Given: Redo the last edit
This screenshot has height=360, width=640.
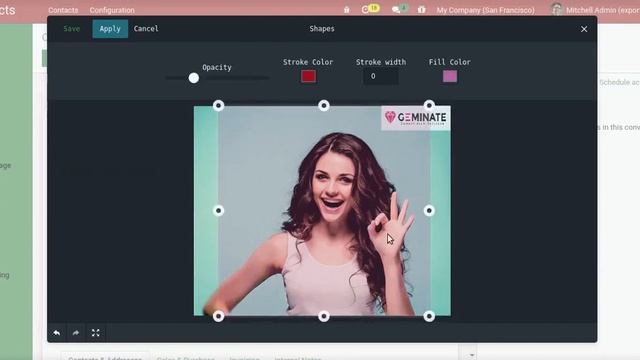Looking at the screenshot, I should coord(76,333).
